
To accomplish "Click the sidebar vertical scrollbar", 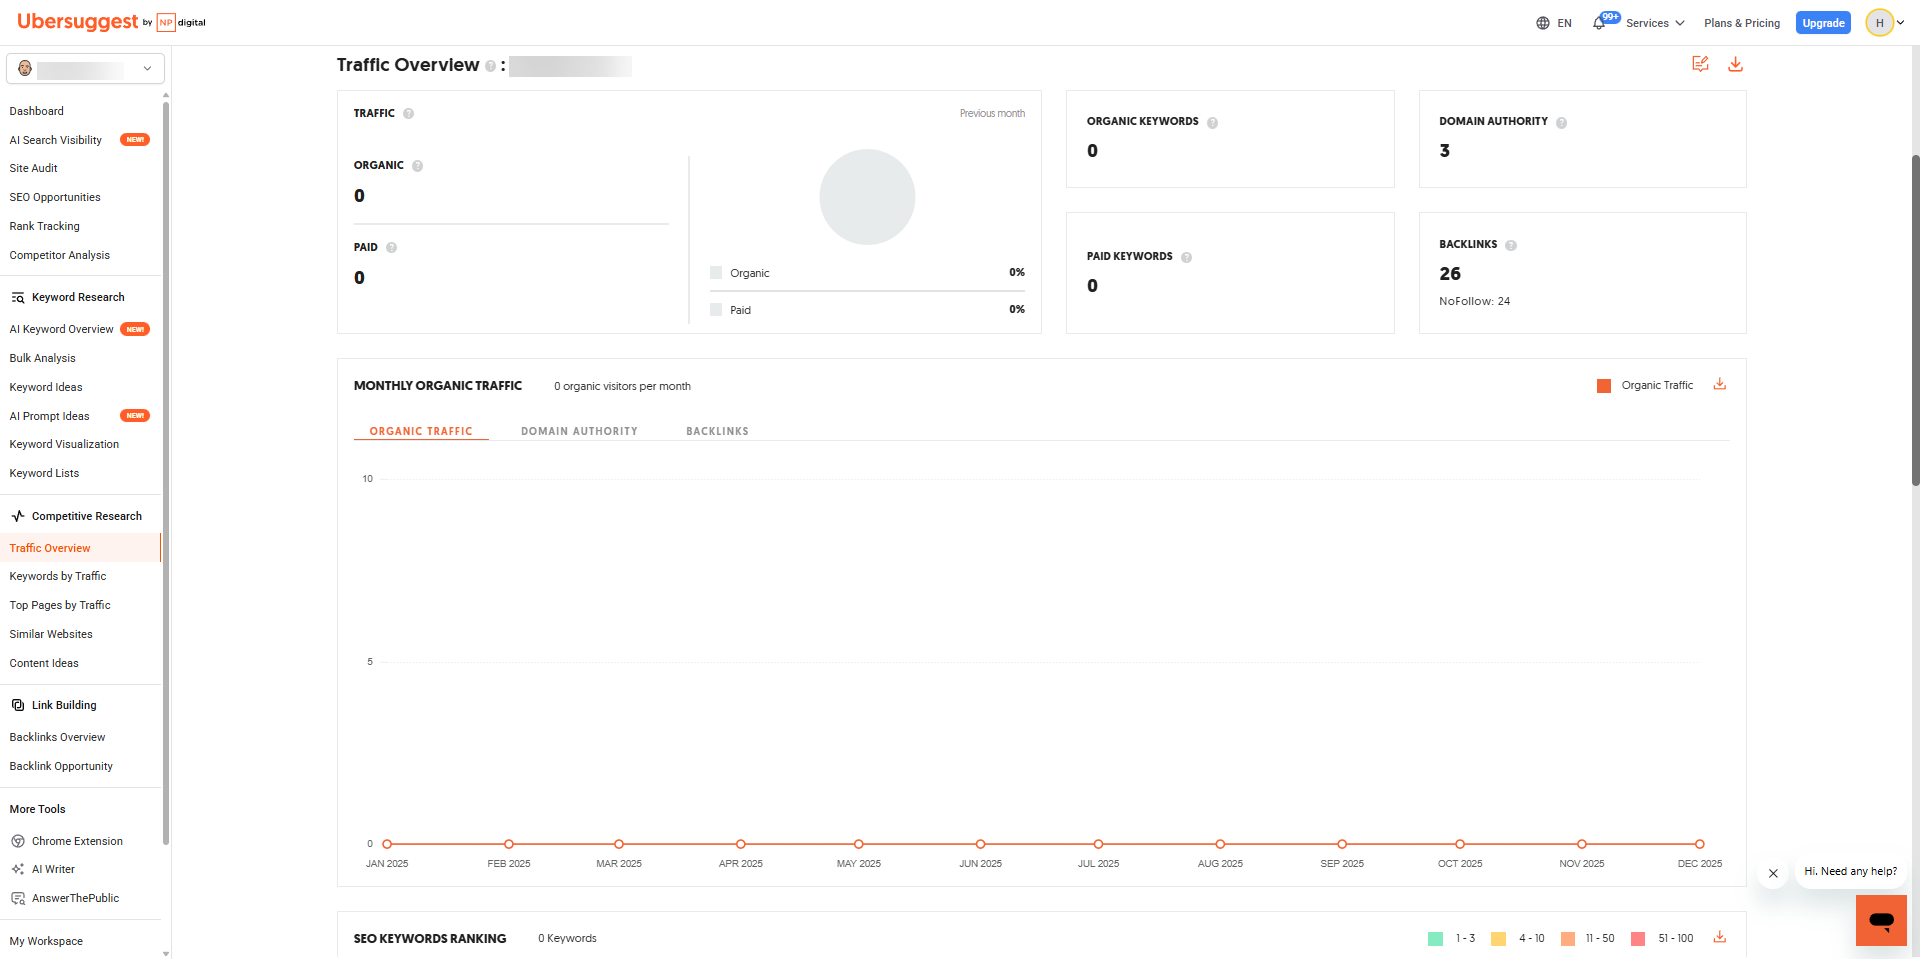I will coord(166,472).
